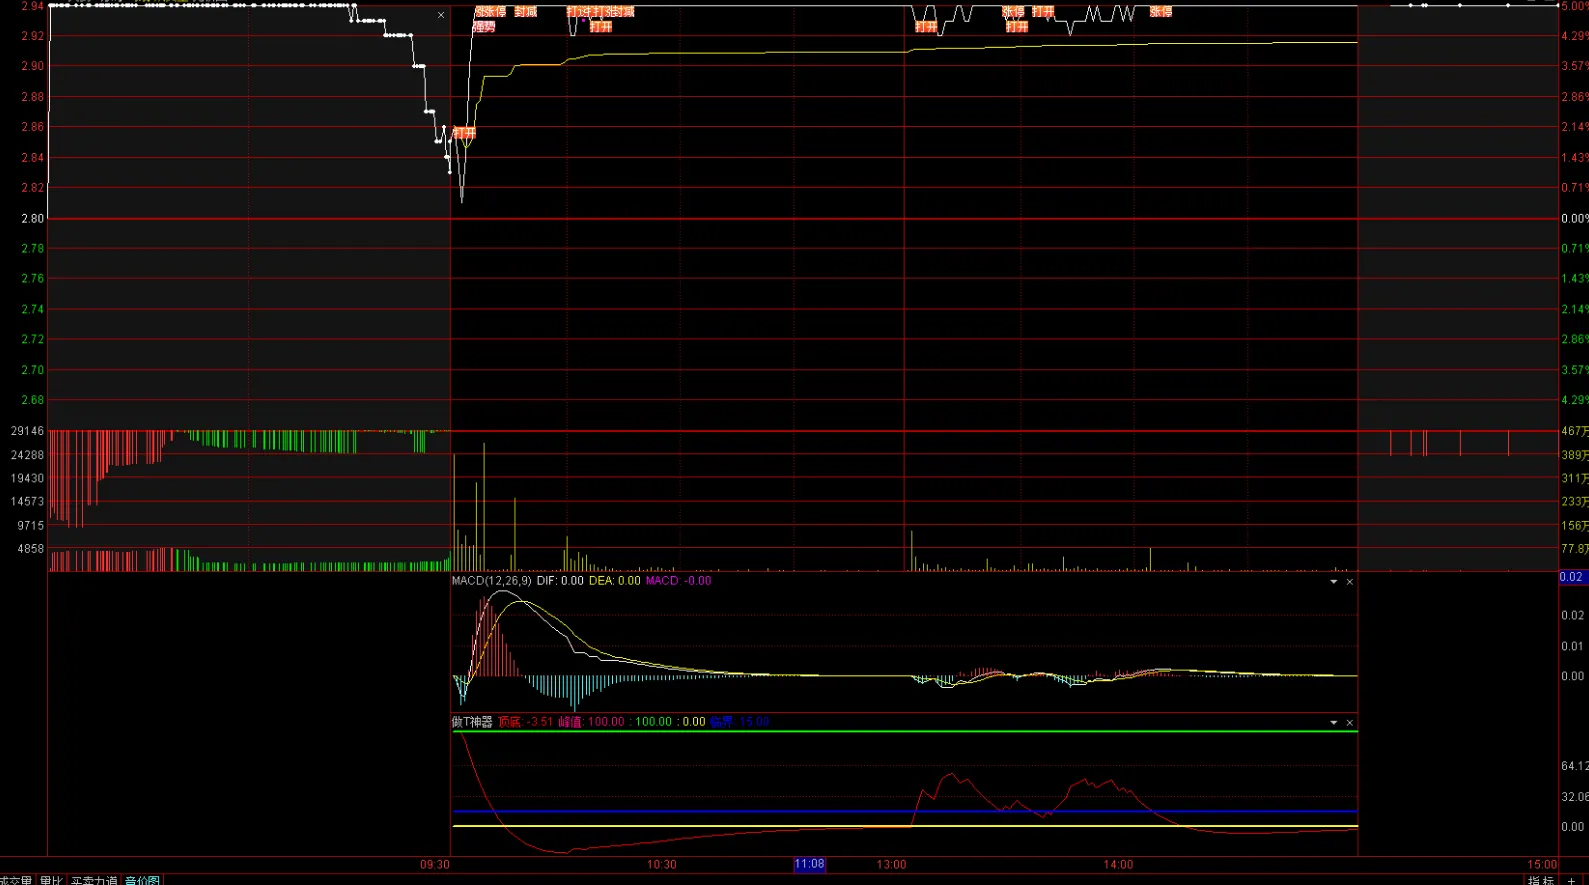Click the highlighted 11:08 time label
This screenshot has height=885, width=1589.
click(x=809, y=864)
